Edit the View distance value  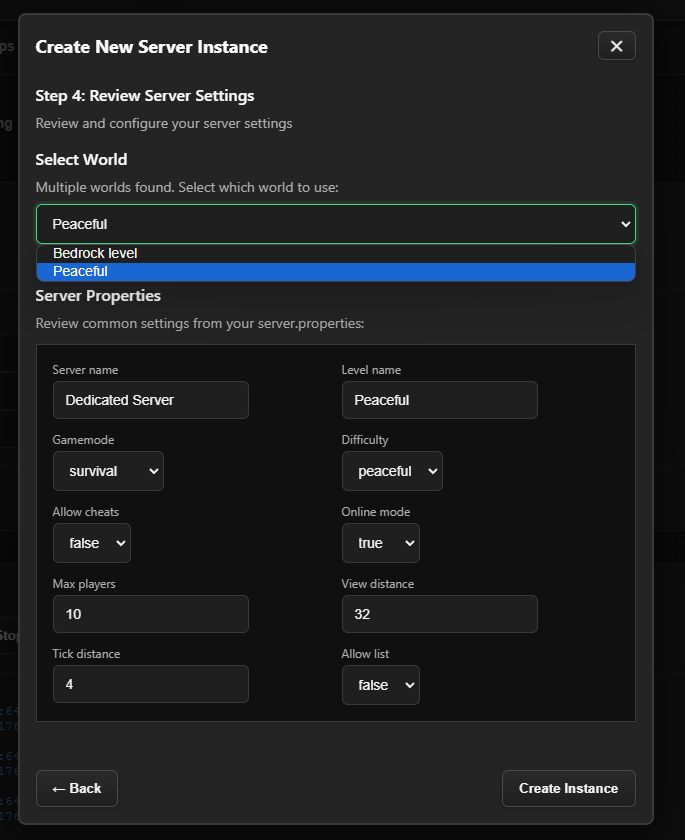[439, 614]
